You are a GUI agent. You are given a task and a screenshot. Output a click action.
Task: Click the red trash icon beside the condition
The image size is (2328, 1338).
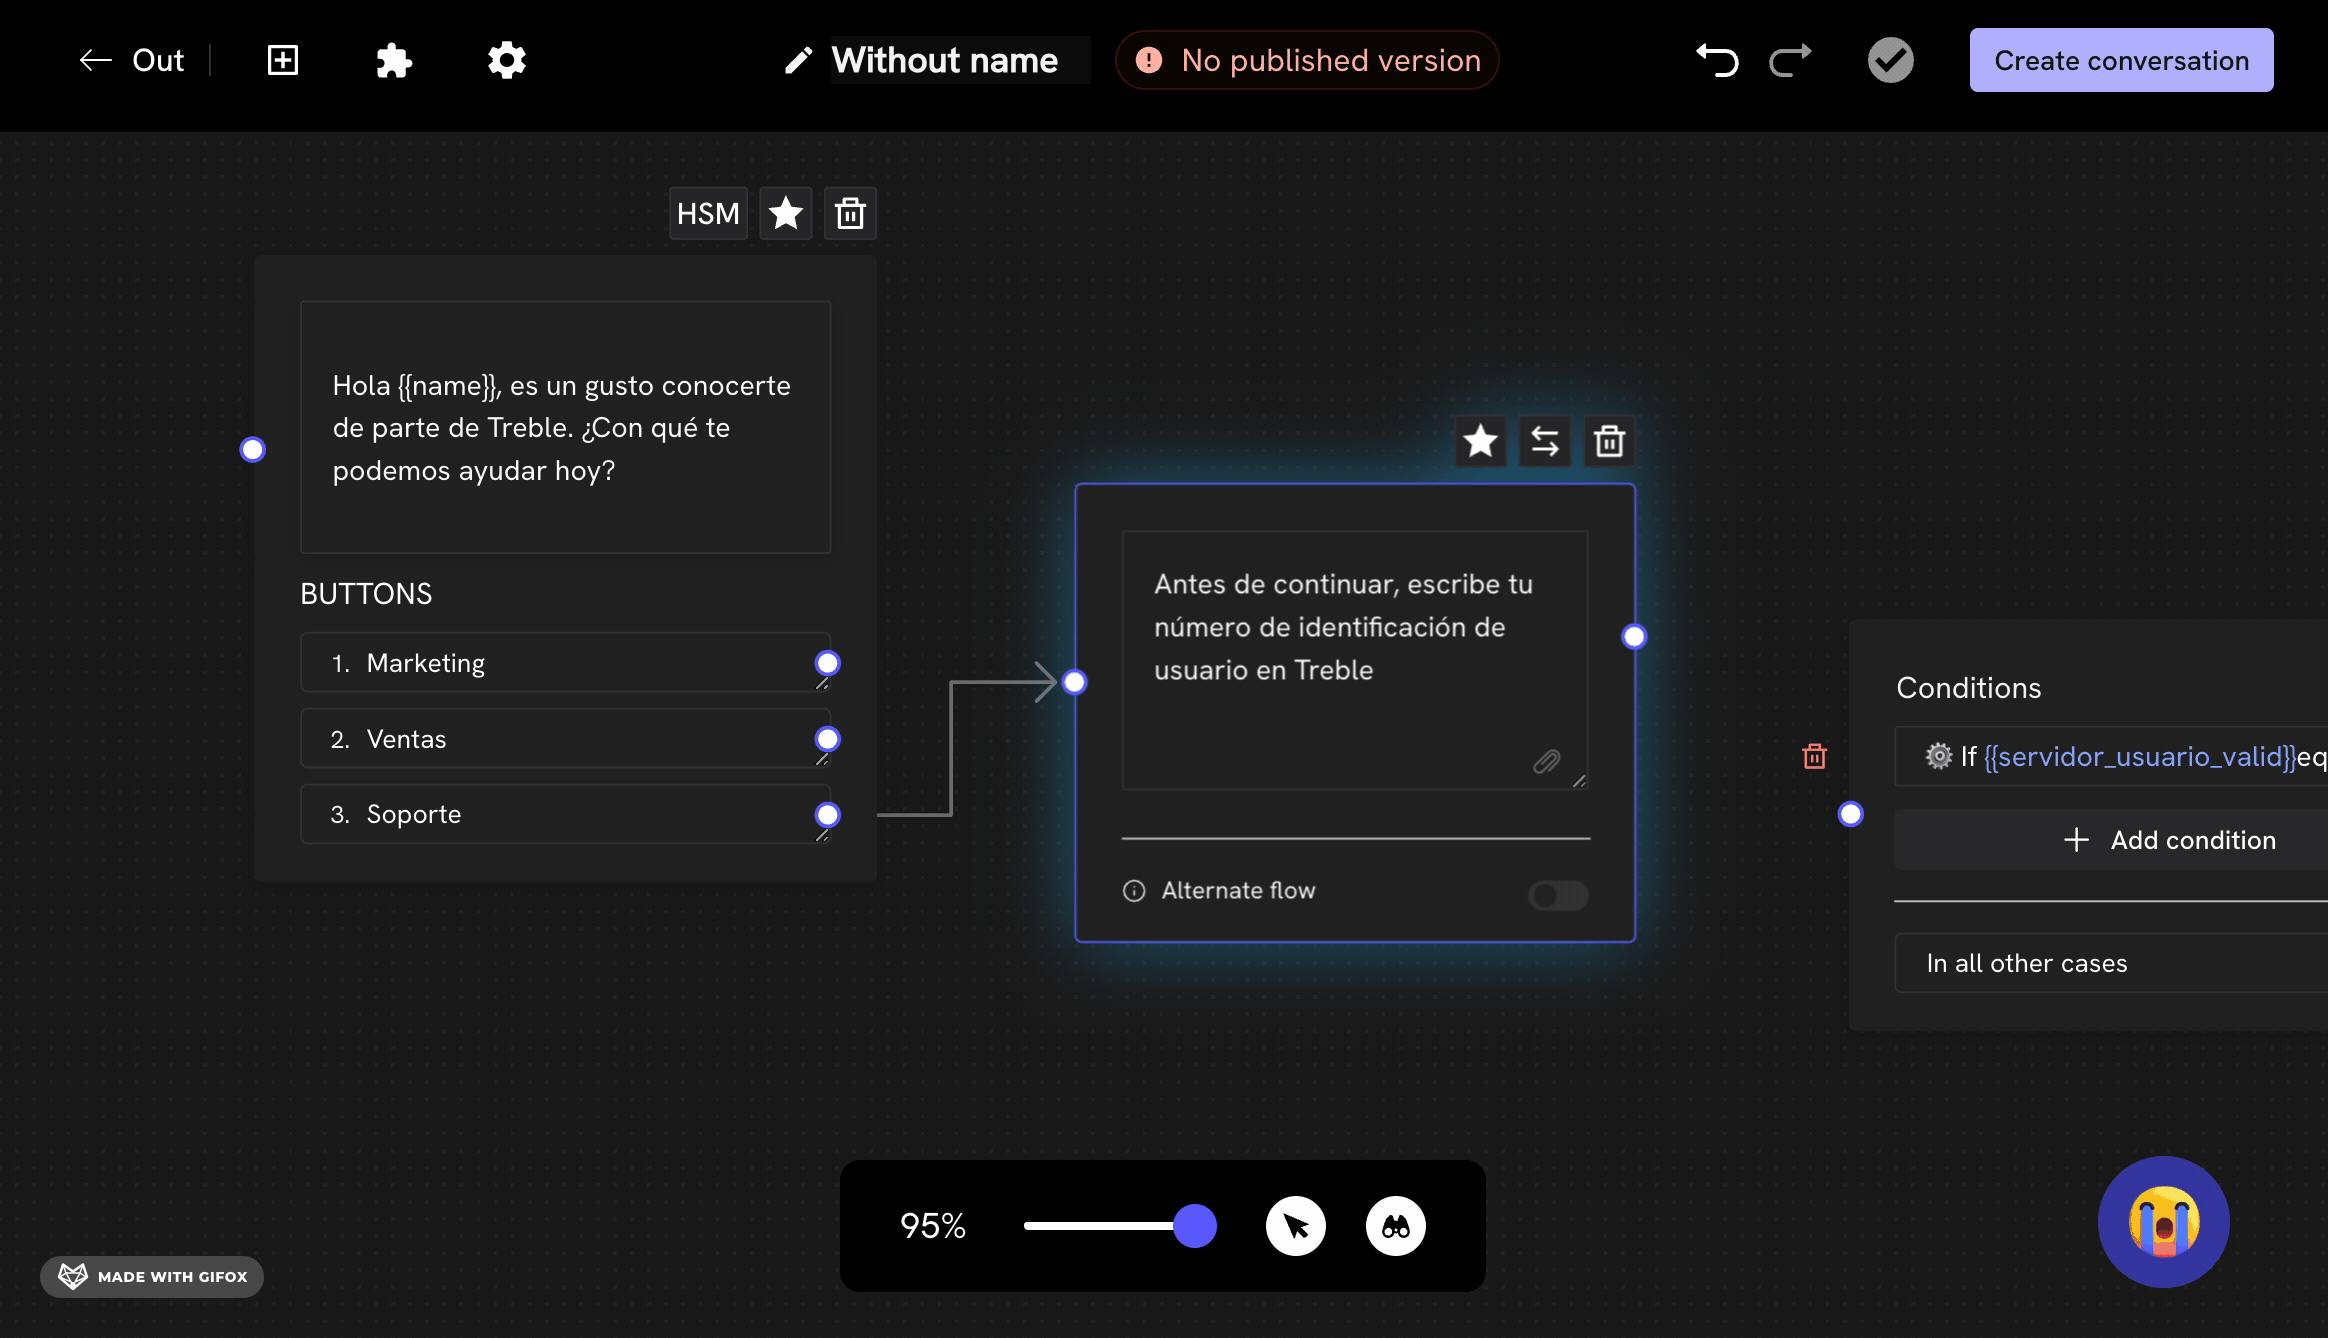click(1814, 756)
